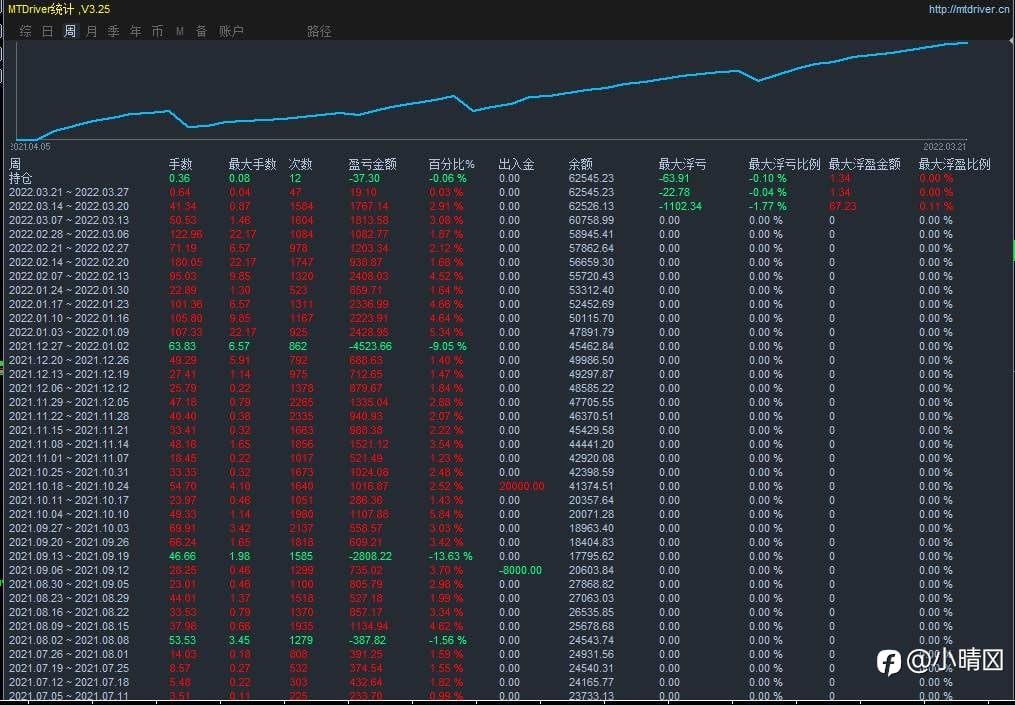This screenshot has width=1015, height=705.
Task: Open the 币 currency tab
Action: (x=157, y=31)
